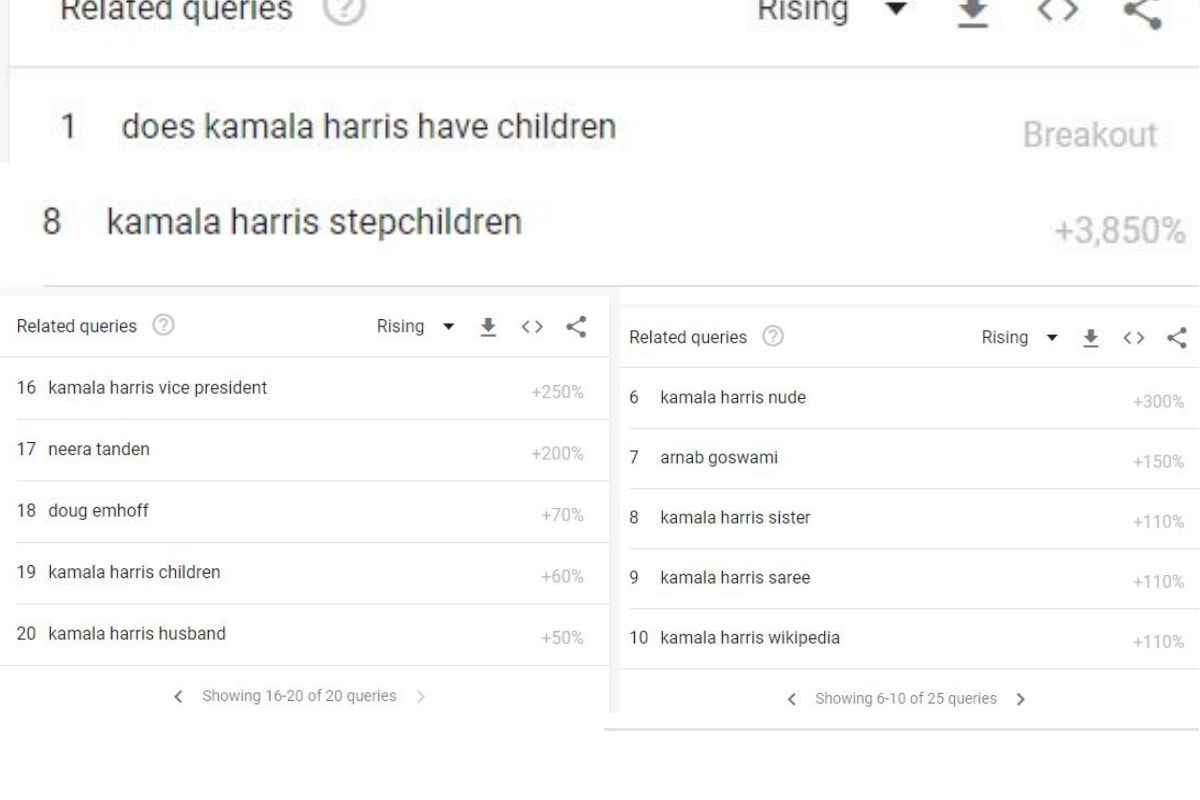Open embed icon in lower-right panel
This screenshot has height=800, width=1200.
pyautogui.click(x=1134, y=338)
